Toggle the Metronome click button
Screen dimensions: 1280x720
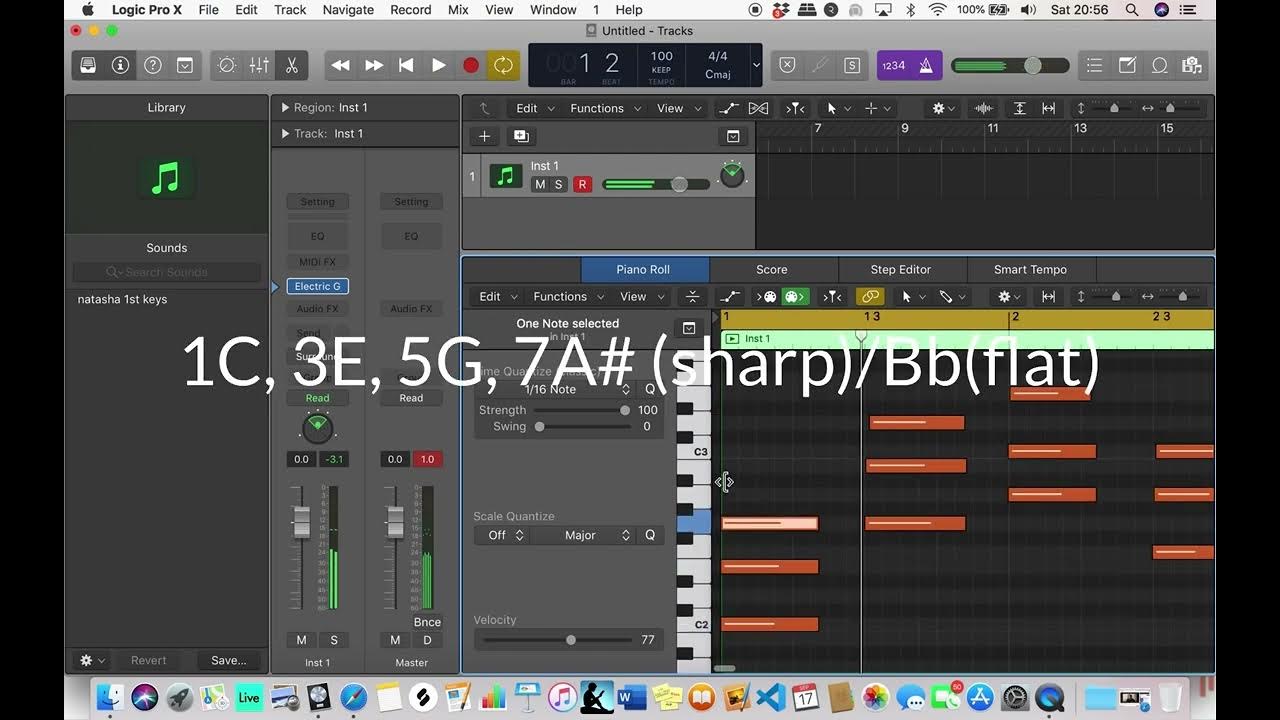925,65
